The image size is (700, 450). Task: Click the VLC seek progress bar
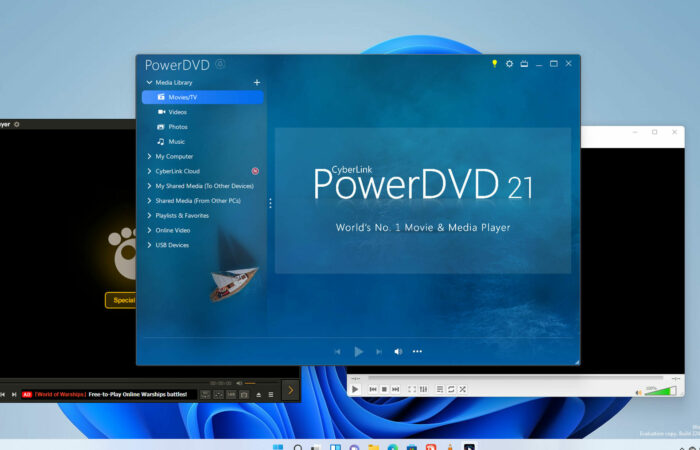point(516,378)
